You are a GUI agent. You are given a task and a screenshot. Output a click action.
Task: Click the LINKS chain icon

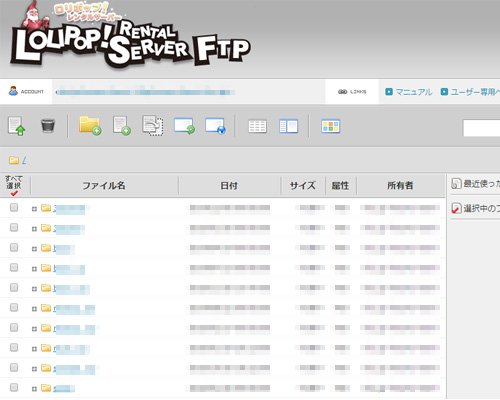342,92
